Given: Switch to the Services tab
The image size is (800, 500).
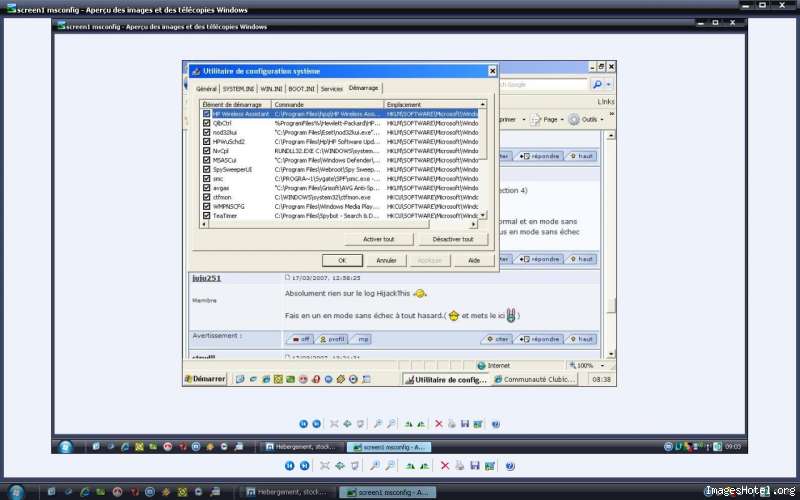Looking at the screenshot, I should pyautogui.click(x=332, y=89).
